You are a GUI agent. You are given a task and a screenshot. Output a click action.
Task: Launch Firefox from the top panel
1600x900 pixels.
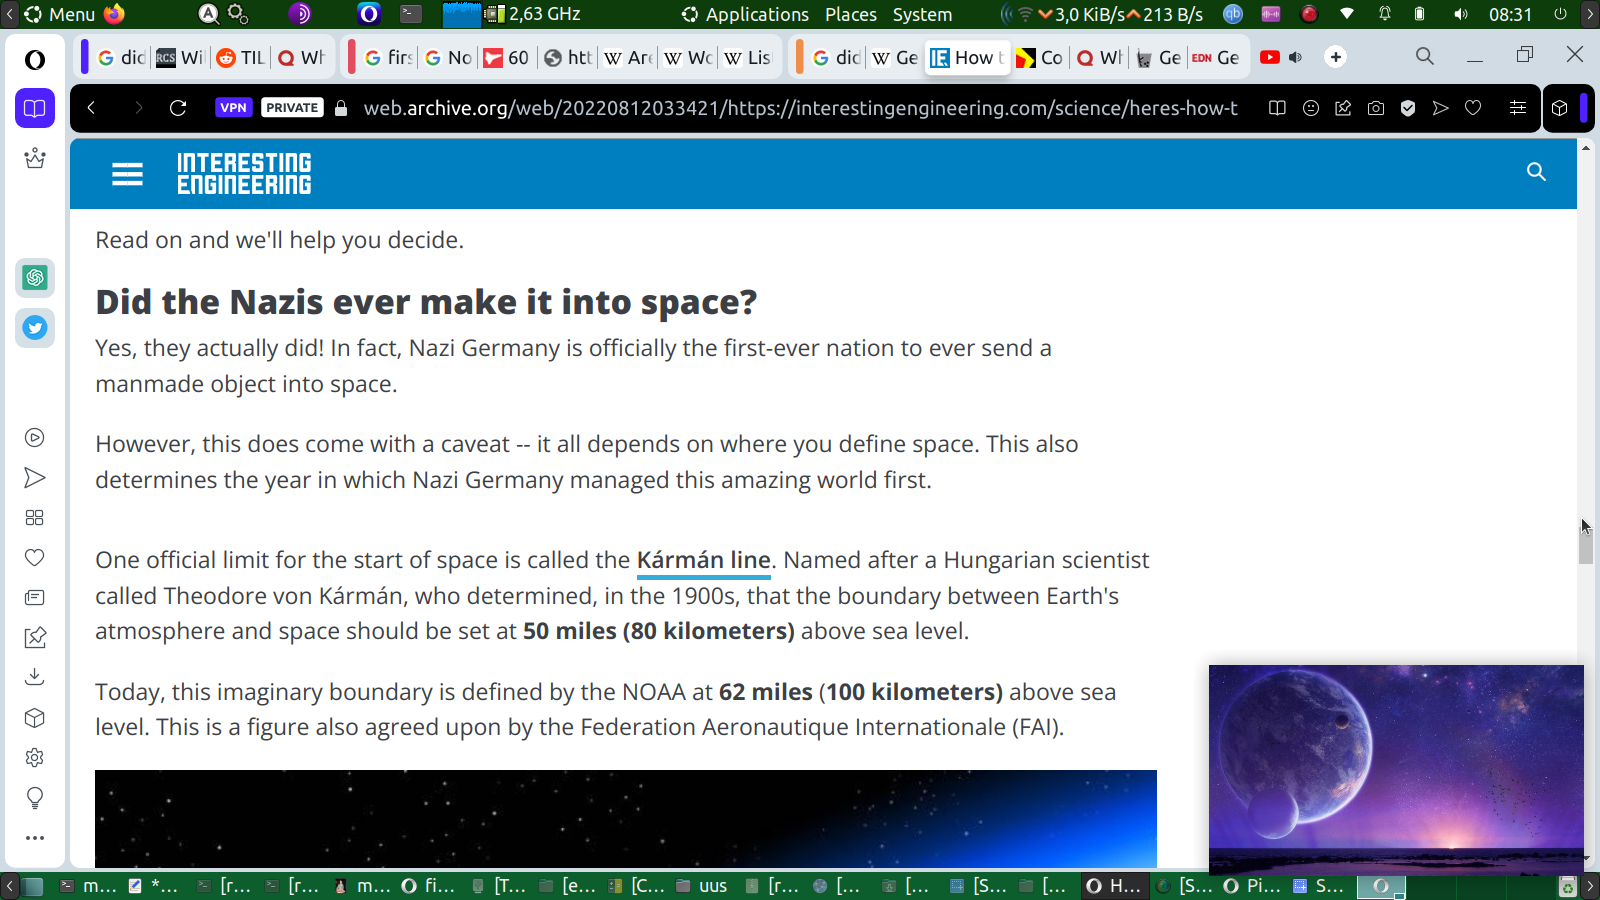tap(114, 14)
